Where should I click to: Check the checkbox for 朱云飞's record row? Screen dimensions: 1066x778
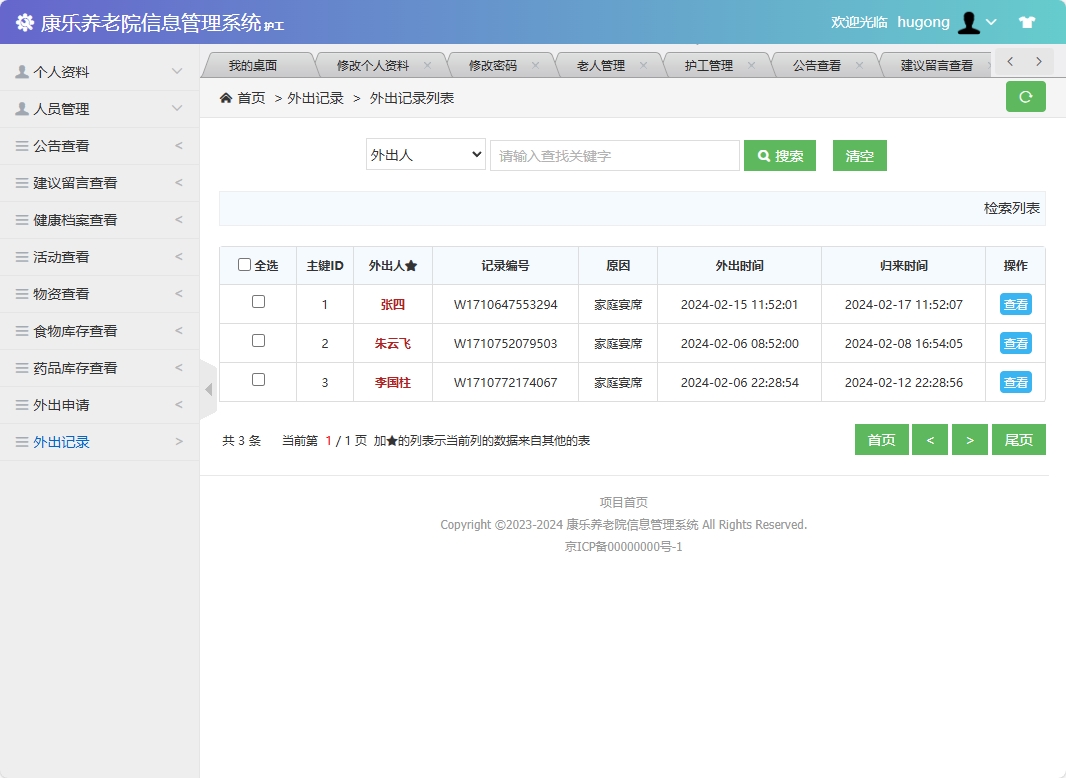(x=258, y=342)
